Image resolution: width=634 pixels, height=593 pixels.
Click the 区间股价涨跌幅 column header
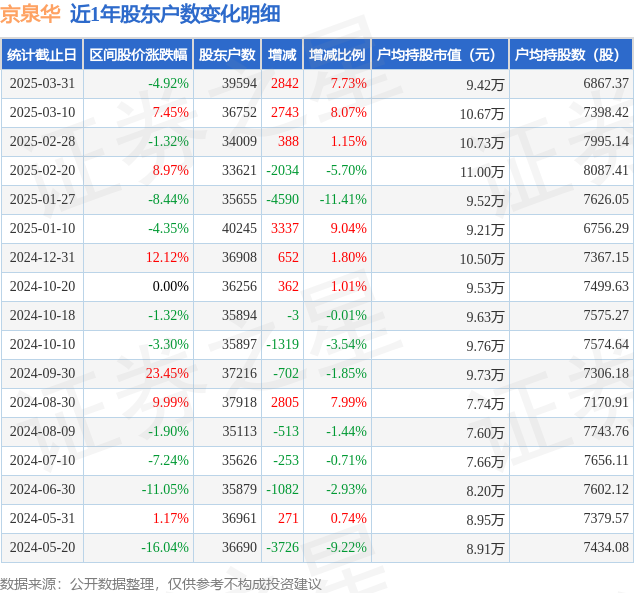click(138, 55)
